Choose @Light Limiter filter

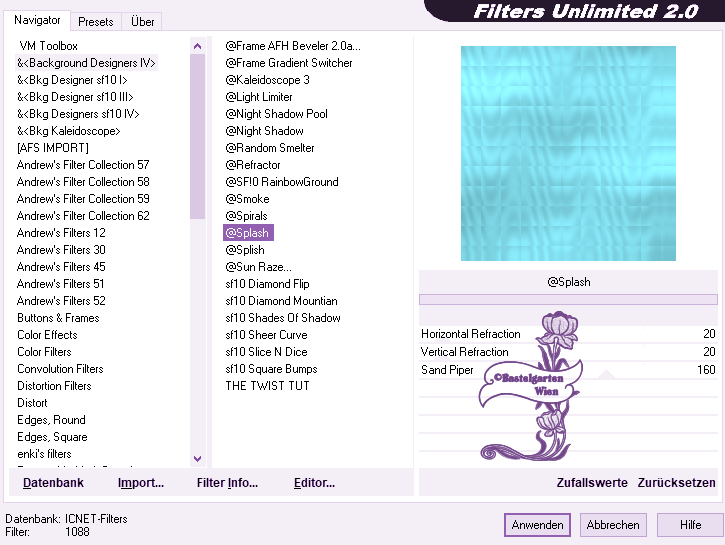[x=259, y=97]
